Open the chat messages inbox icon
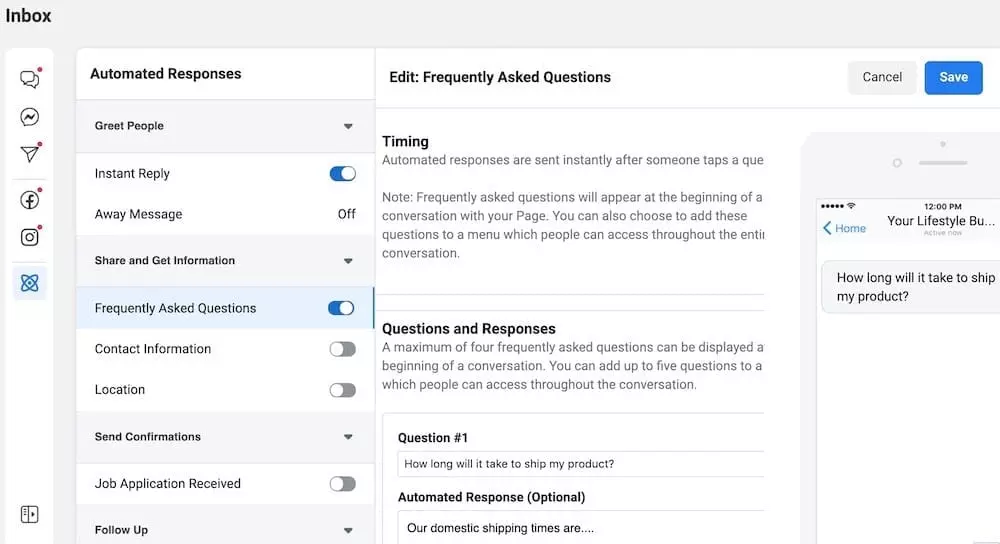Screen dimensions: 1000x544 point(30,79)
